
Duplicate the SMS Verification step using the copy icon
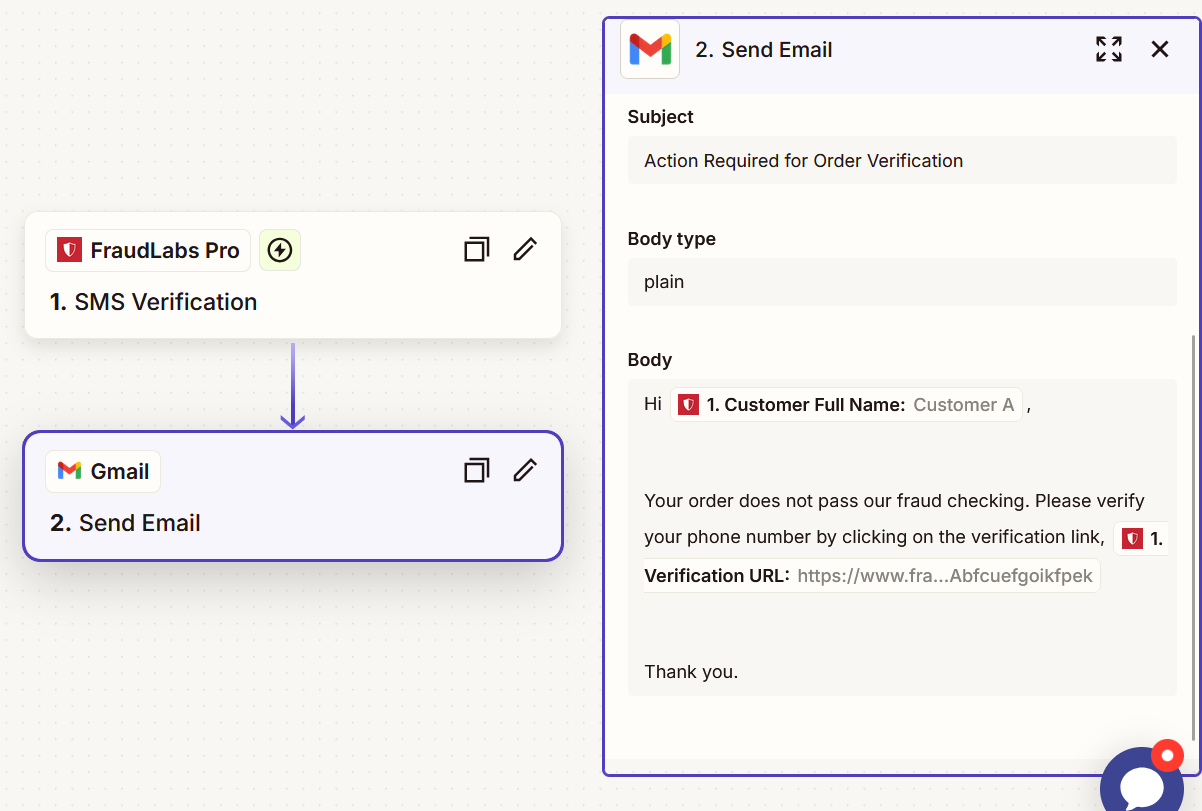pyautogui.click(x=476, y=249)
